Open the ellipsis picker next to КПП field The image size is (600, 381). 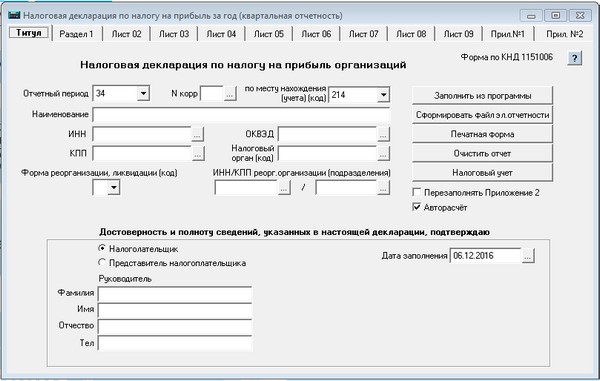pyautogui.click(x=197, y=154)
